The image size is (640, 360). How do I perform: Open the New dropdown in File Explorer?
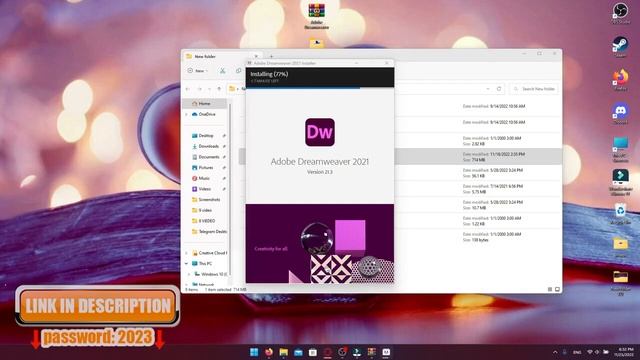(x=198, y=71)
